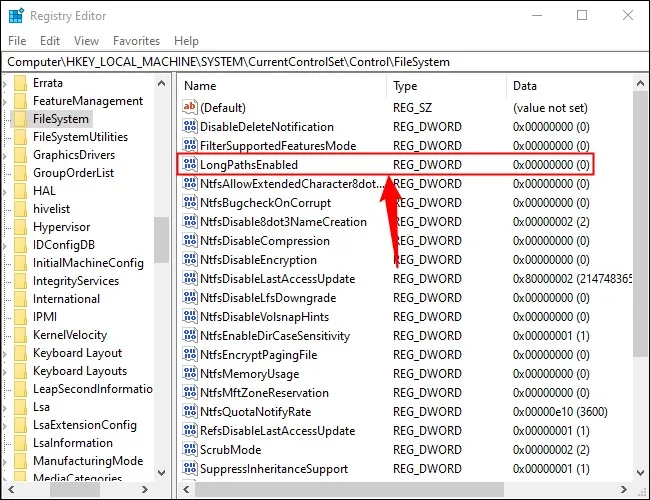Image resolution: width=650 pixels, height=500 pixels.
Task: Expand the GraphicsDrivers key
Action: (x=5, y=155)
